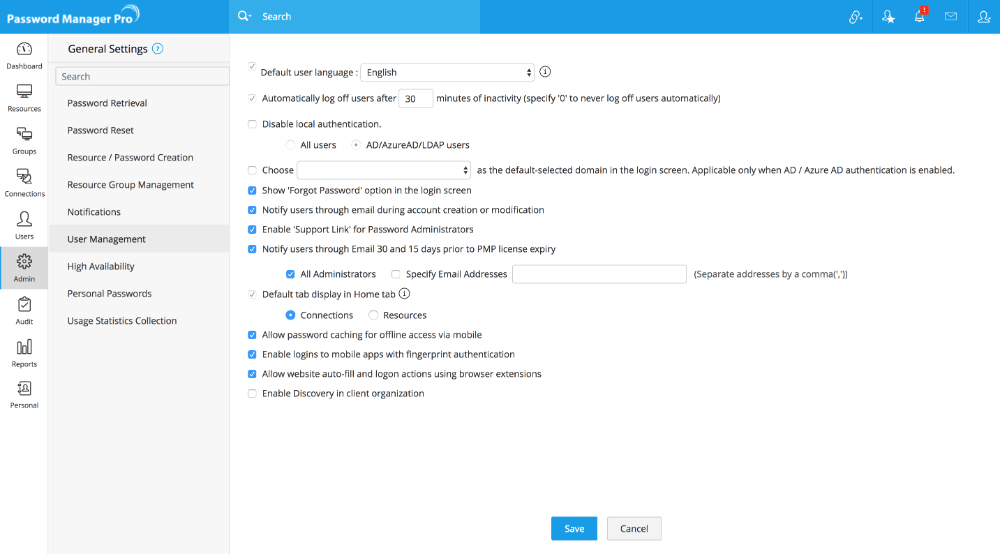Screen dimensions: 1000x554
Task: Toggle Default tab display checkbox
Action: click(252, 294)
